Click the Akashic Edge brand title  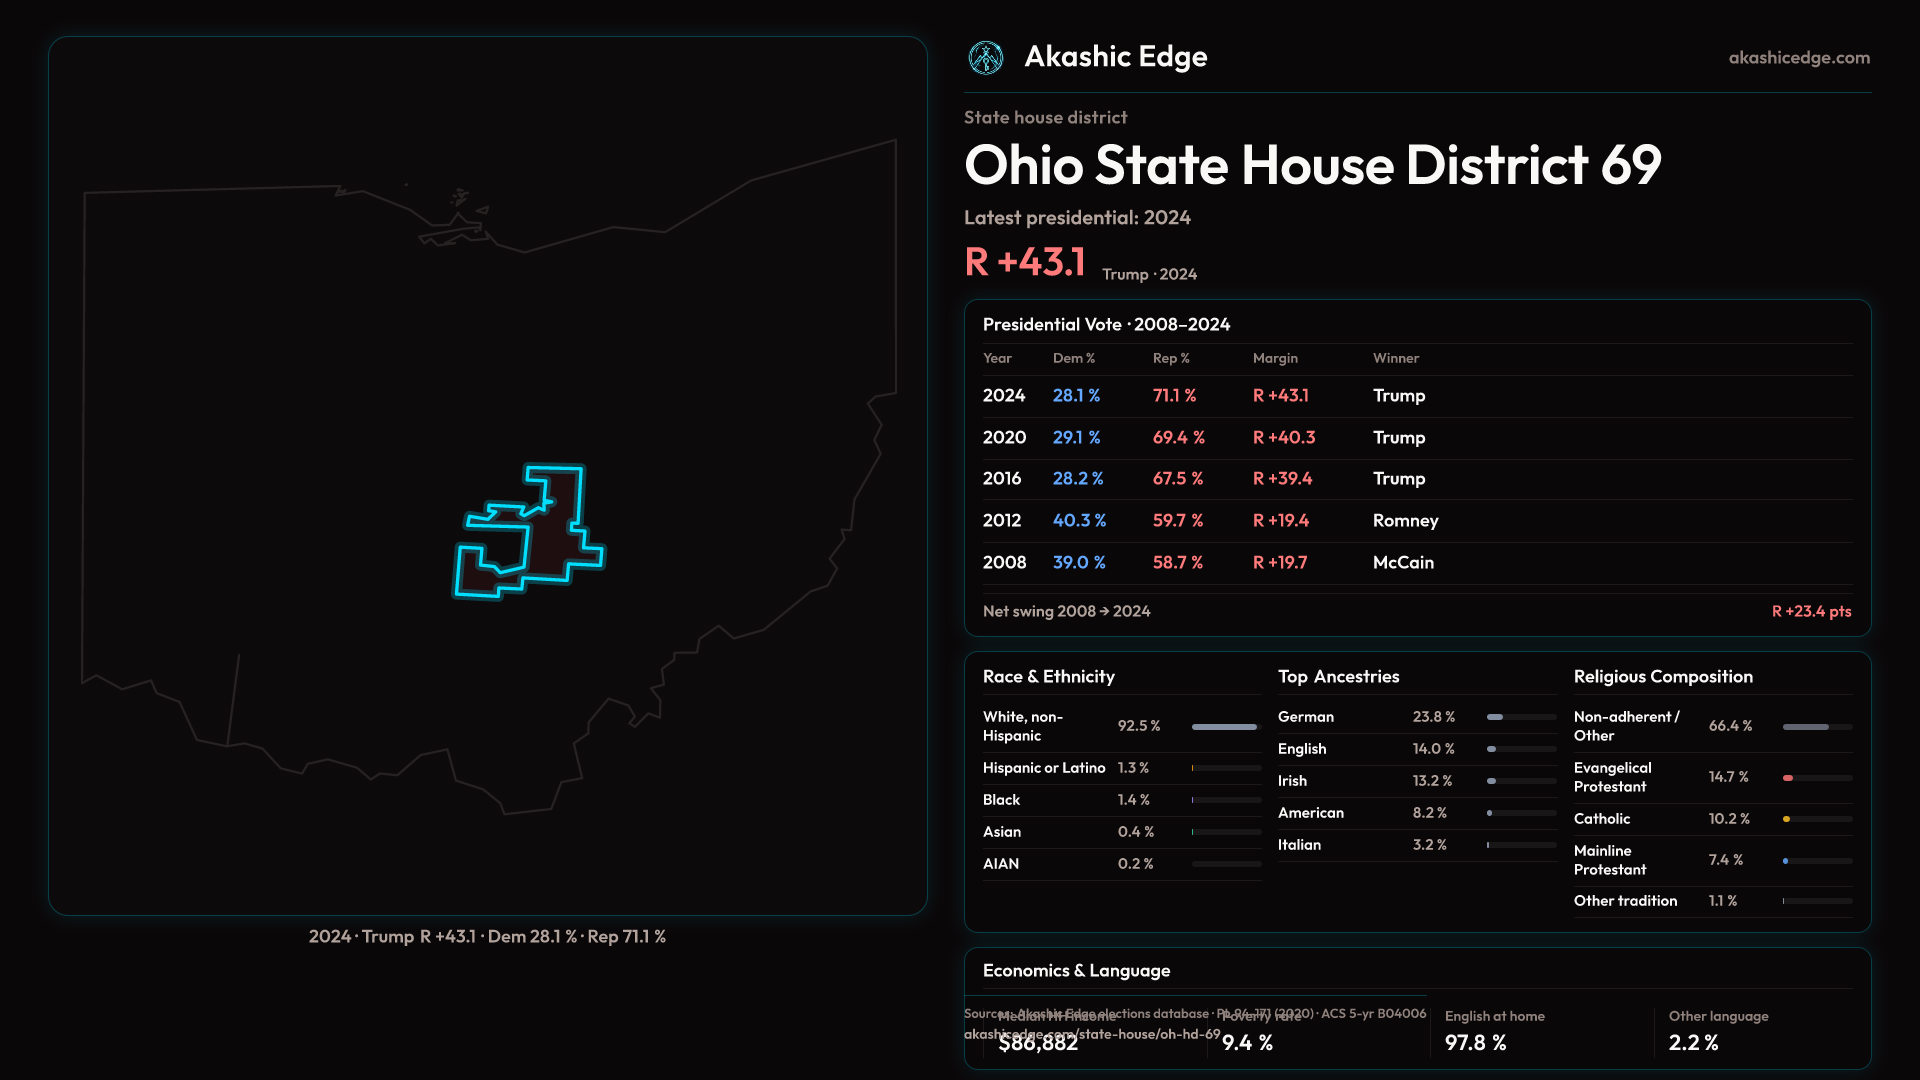pyautogui.click(x=1115, y=57)
